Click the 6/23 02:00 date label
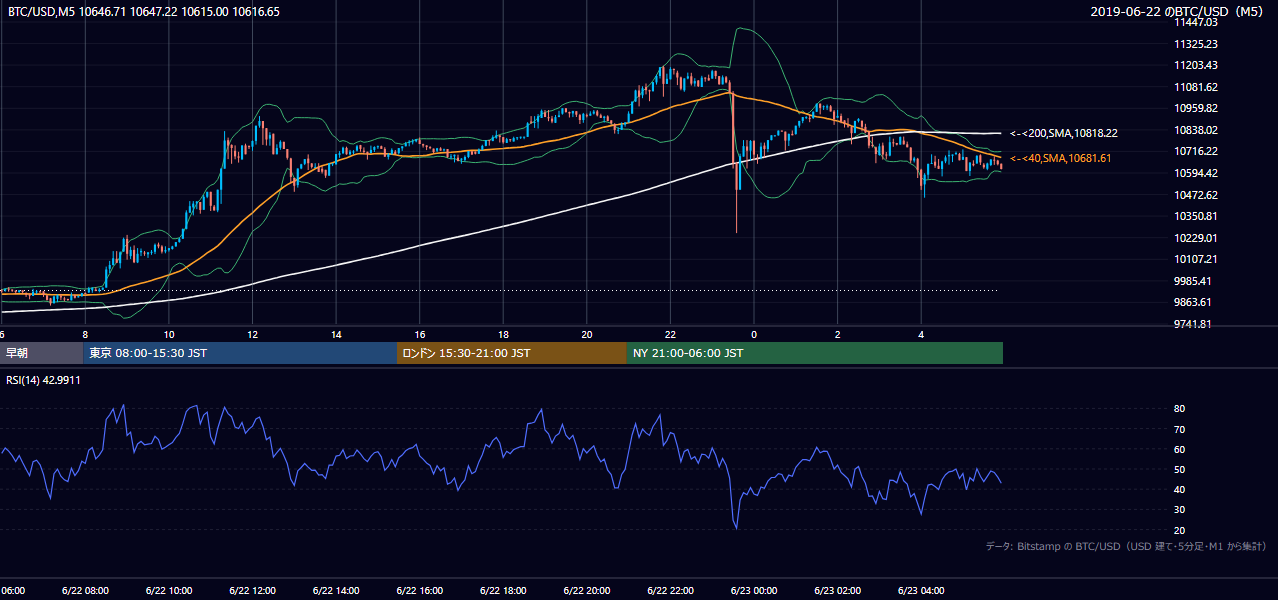 pos(837,591)
